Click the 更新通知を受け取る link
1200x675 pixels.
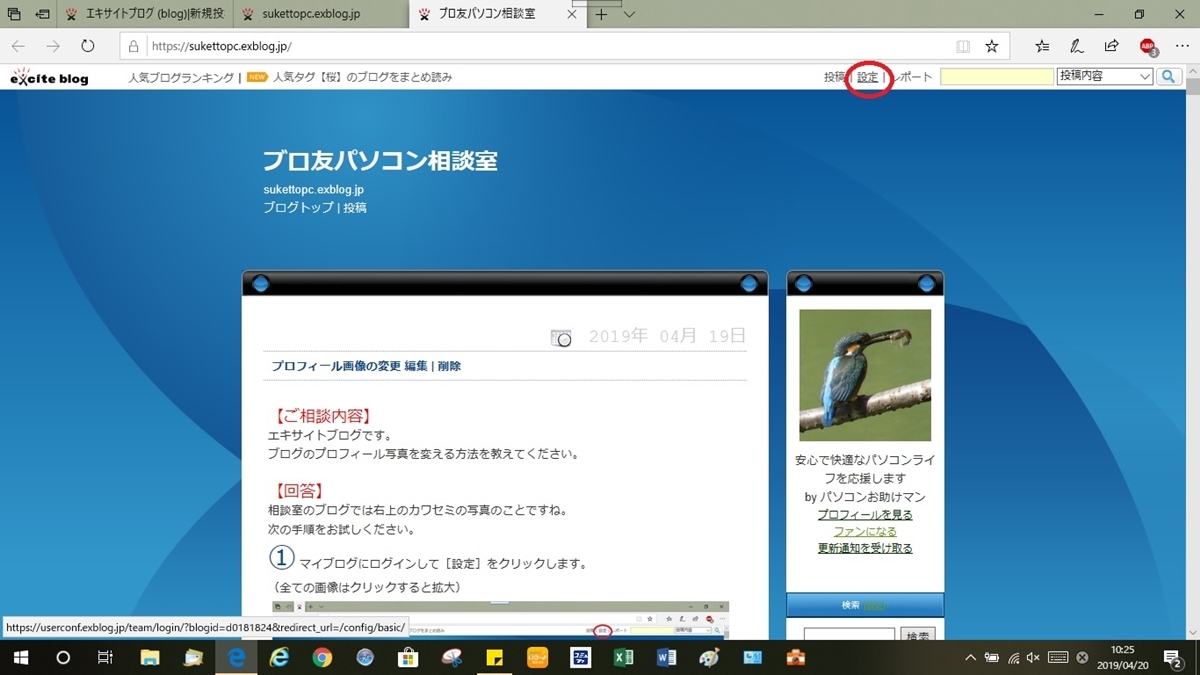click(865, 548)
